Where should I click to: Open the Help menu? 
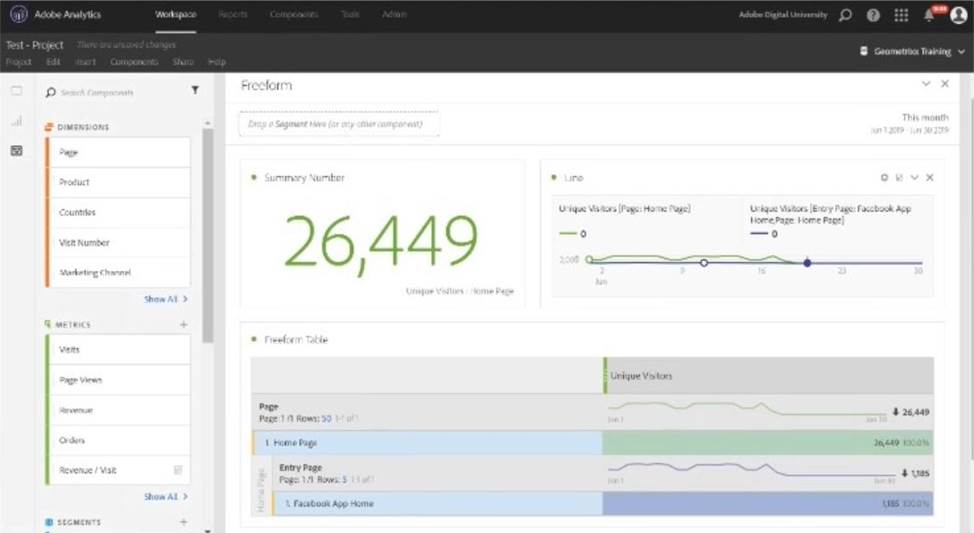point(217,62)
